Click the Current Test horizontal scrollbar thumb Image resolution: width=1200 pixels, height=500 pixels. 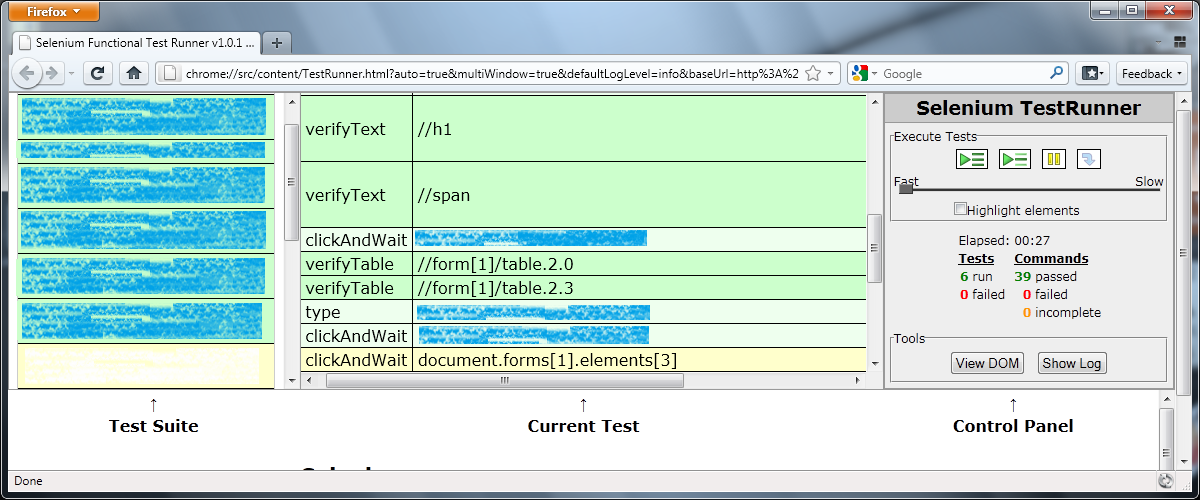(505, 380)
